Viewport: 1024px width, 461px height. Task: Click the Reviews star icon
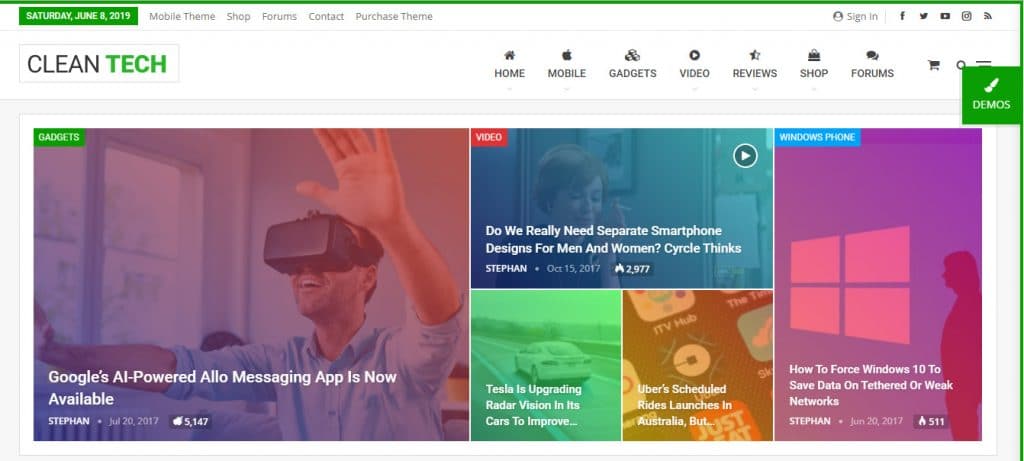click(755, 56)
